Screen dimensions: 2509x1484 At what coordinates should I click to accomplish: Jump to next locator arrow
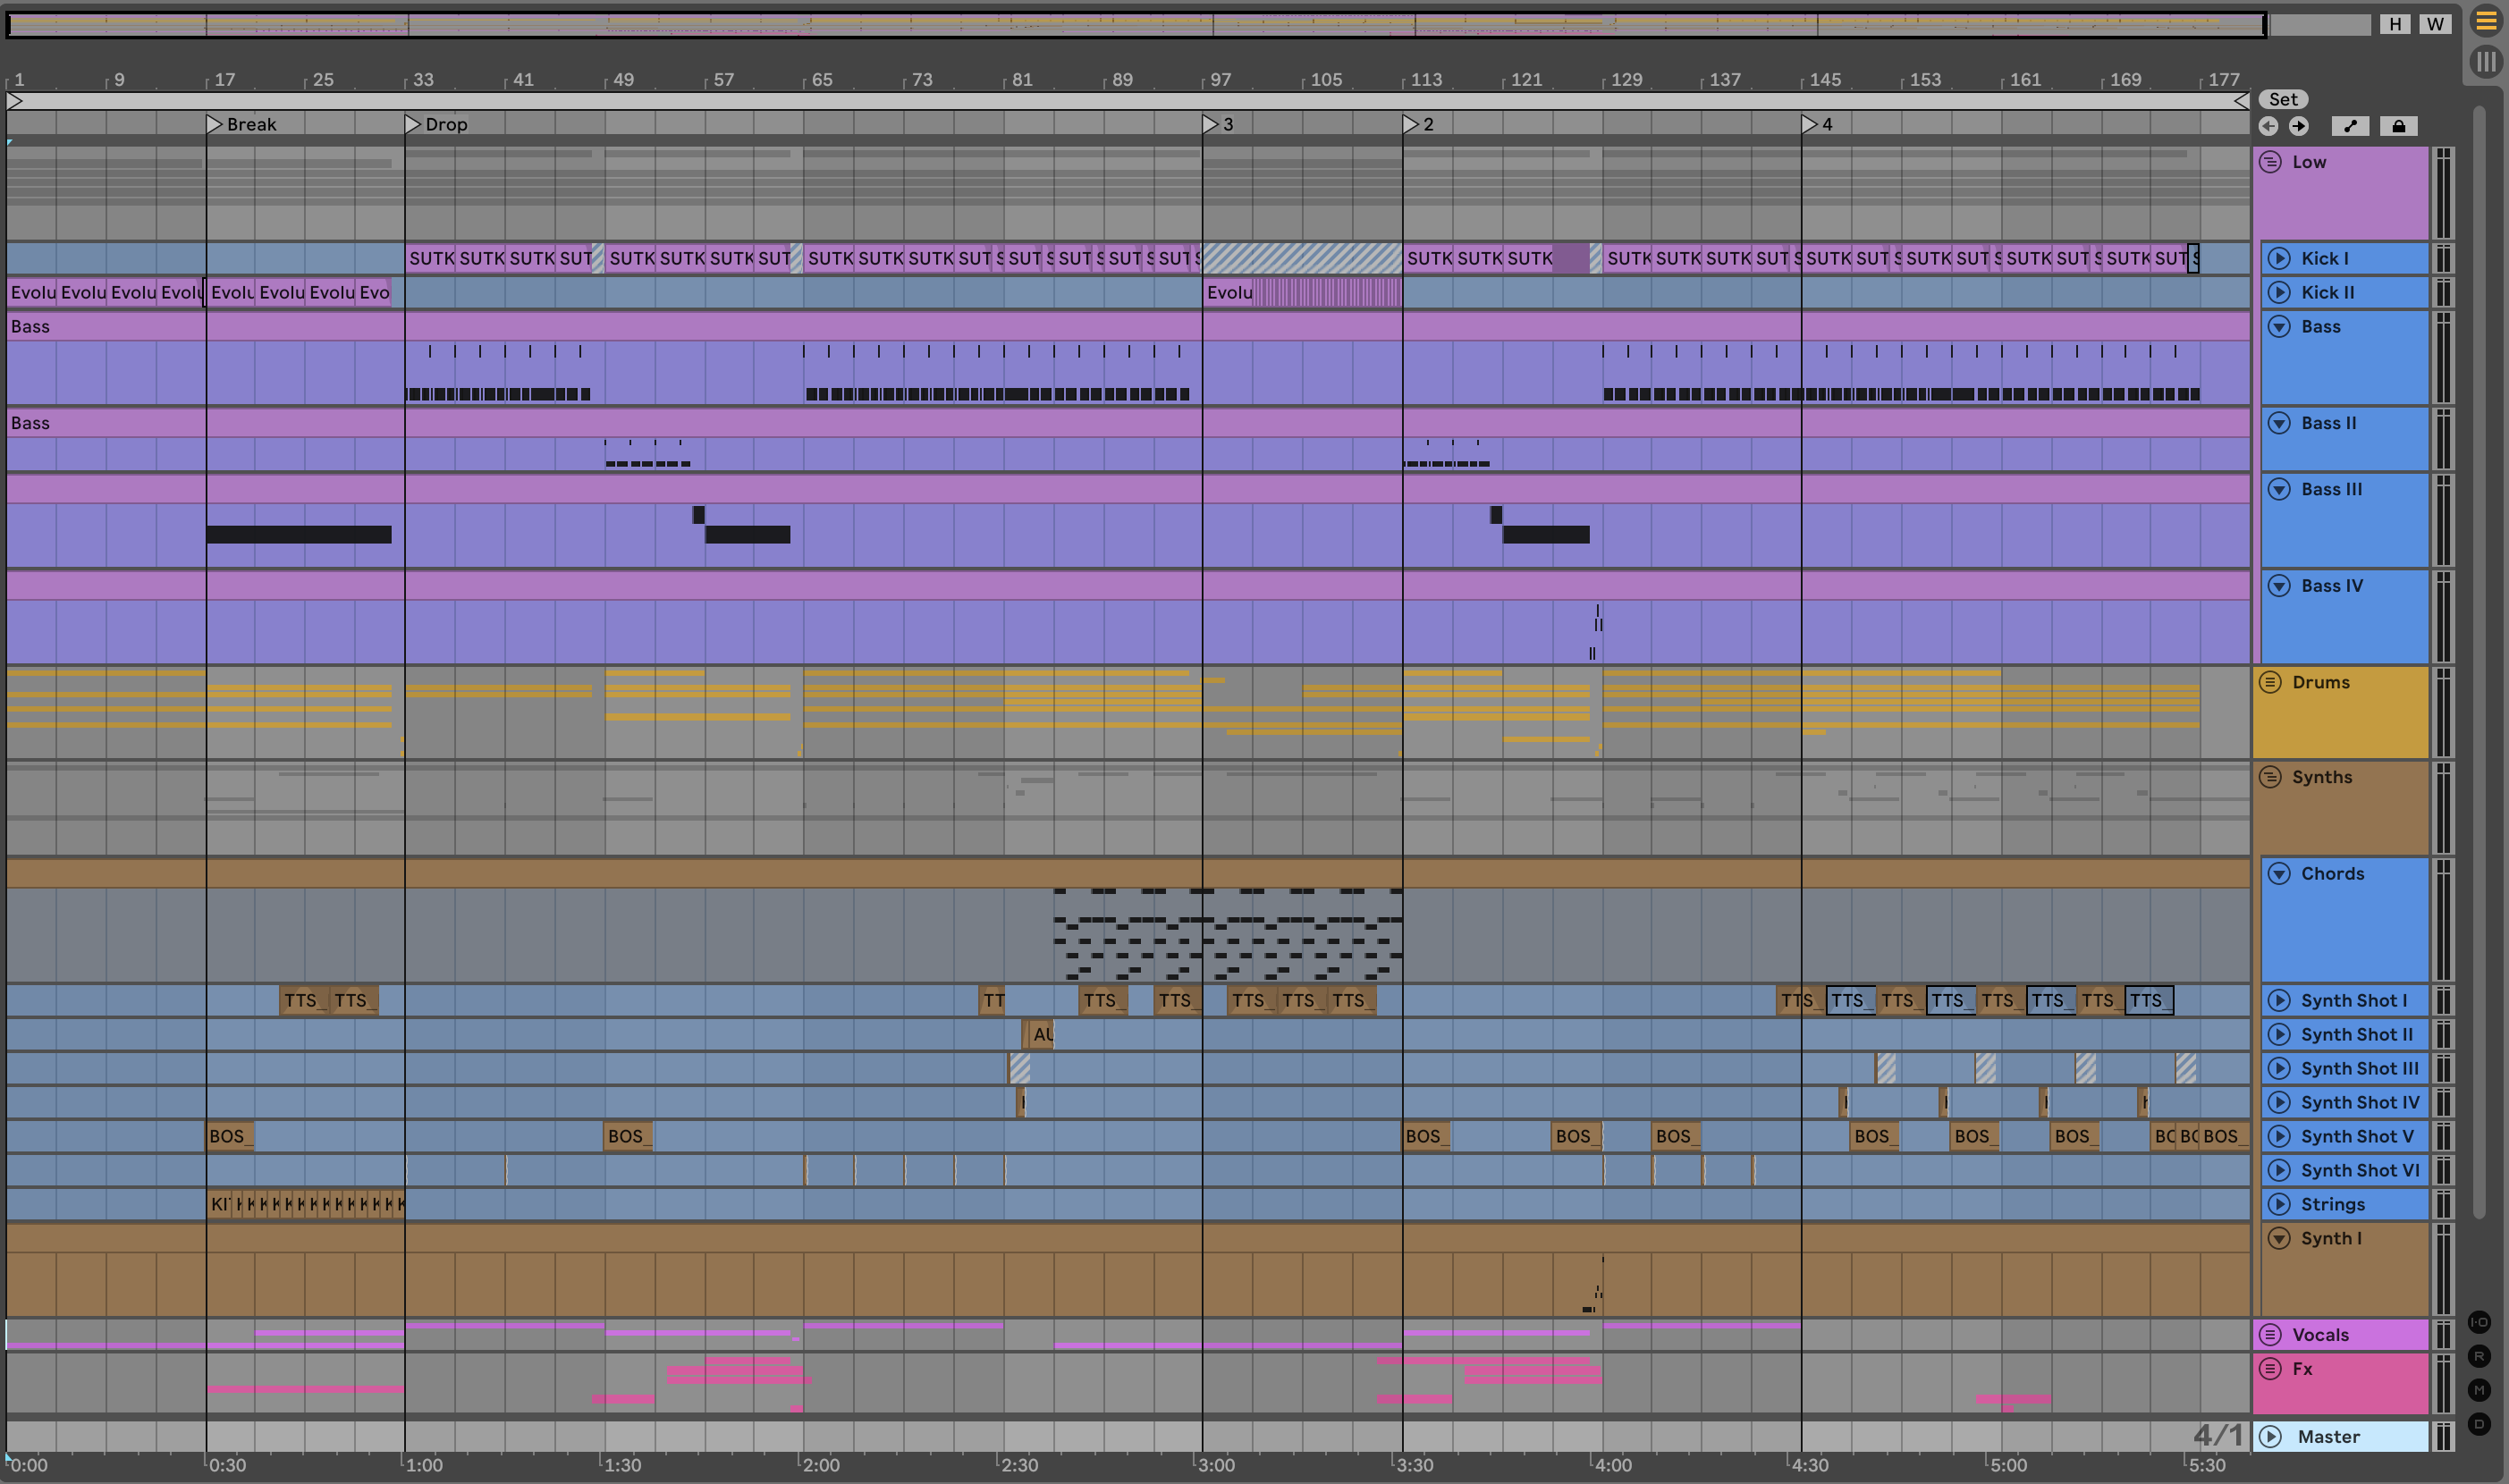tap(2298, 126)
